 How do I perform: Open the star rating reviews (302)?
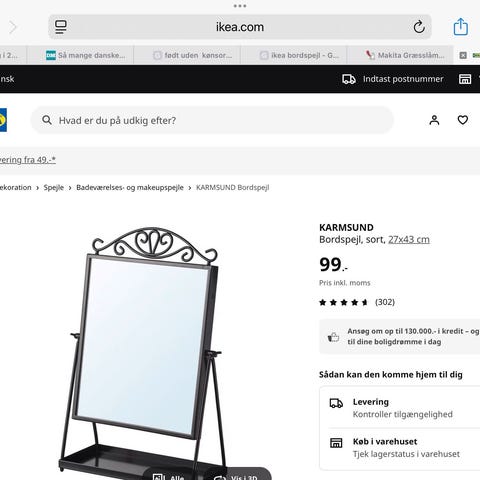(x=357, y=302)
